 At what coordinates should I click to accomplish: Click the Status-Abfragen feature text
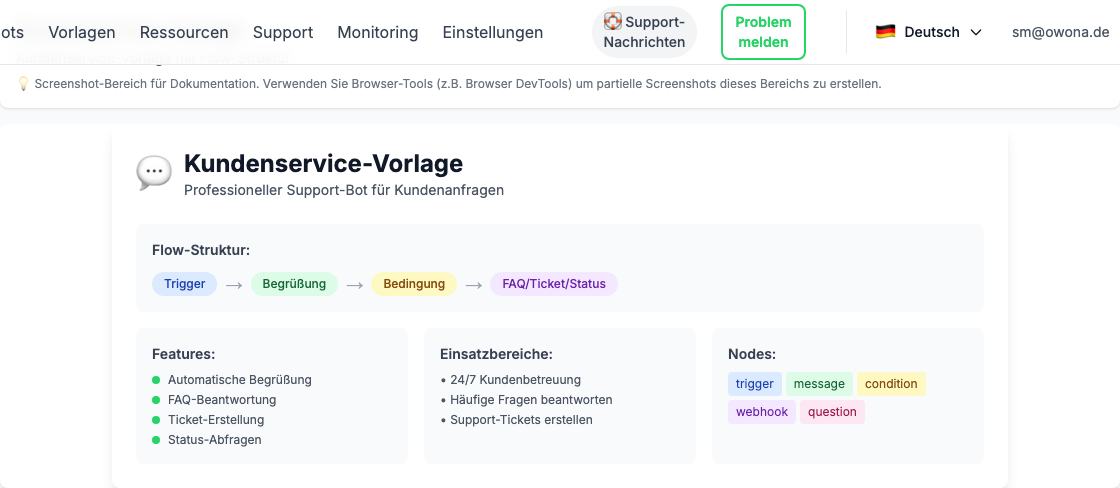pyautogui.click(x=214, y=439)
